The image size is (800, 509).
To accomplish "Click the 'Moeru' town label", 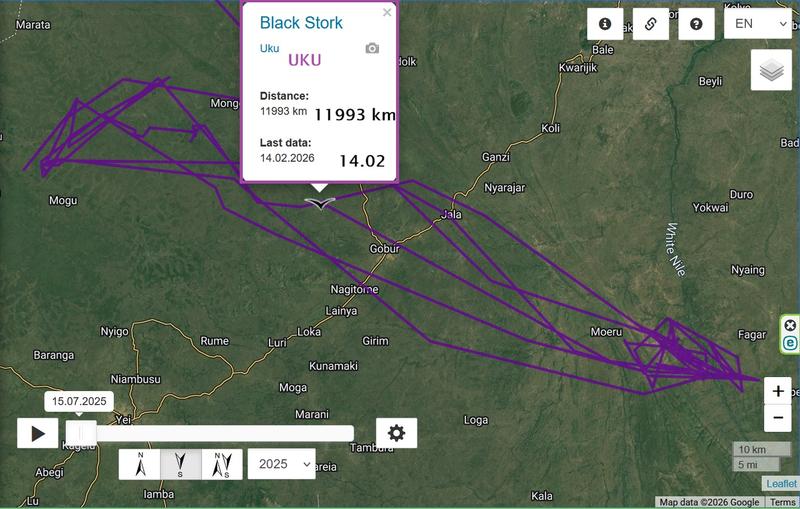I will point(606,332).
